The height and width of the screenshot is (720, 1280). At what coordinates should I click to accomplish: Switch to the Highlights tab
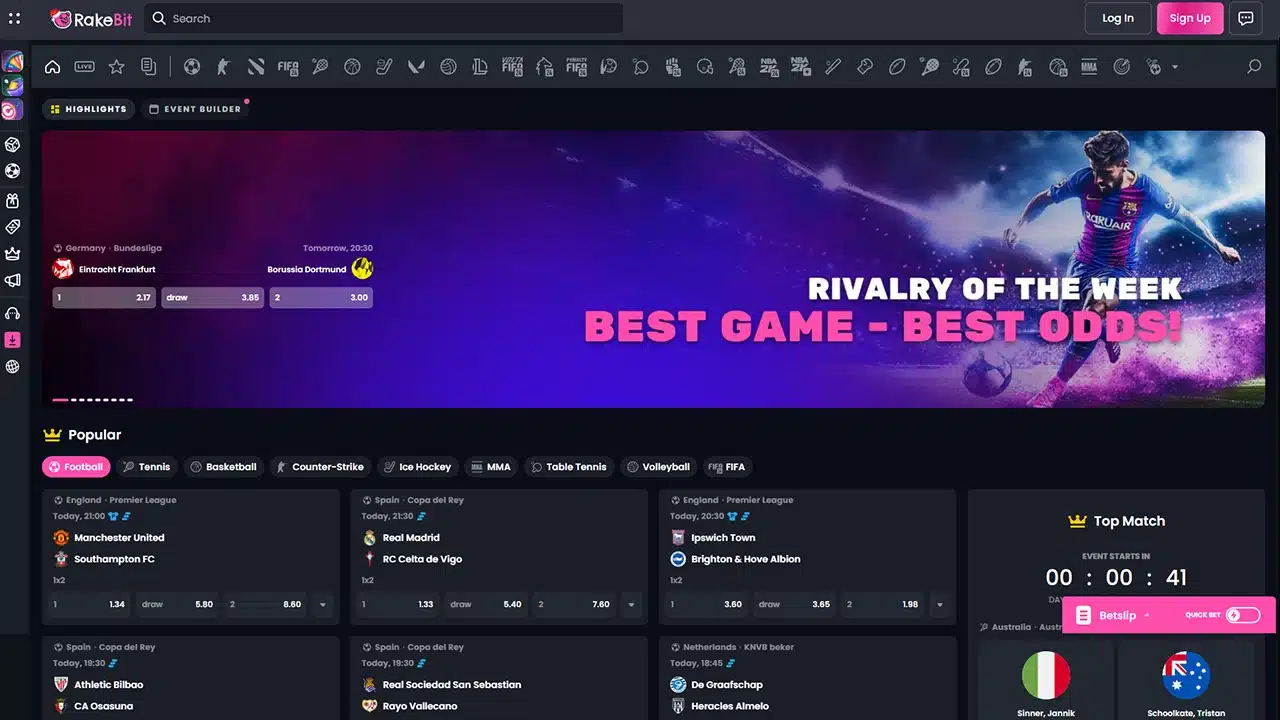[x=88, y=109]
